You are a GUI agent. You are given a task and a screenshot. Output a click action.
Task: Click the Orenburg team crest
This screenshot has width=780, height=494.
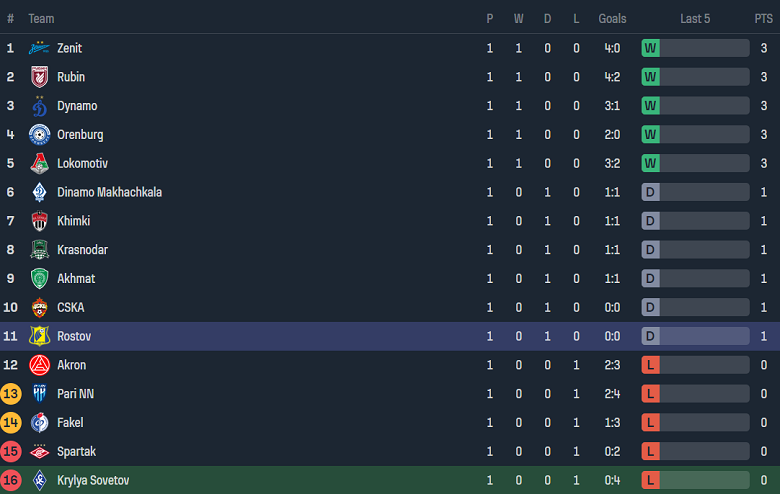click(x=40, y=135)
